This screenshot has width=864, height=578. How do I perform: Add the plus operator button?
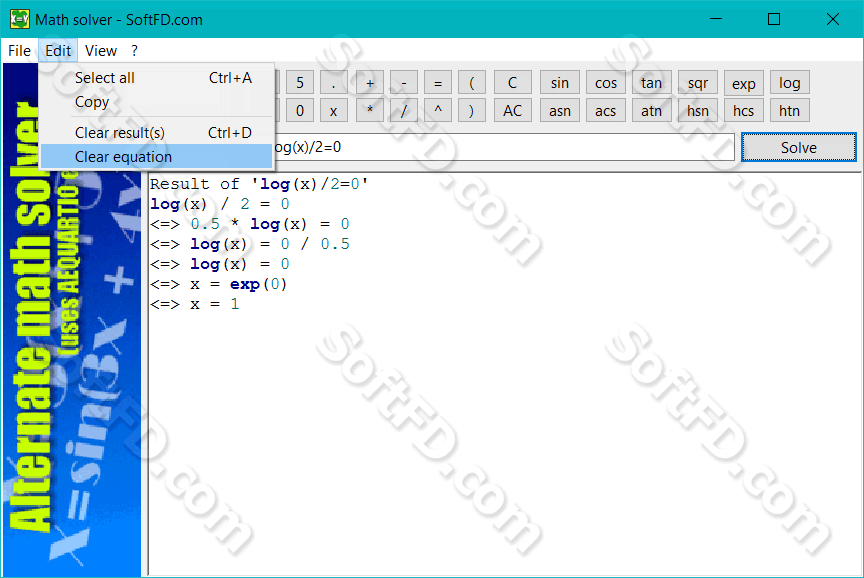[370, 83]
